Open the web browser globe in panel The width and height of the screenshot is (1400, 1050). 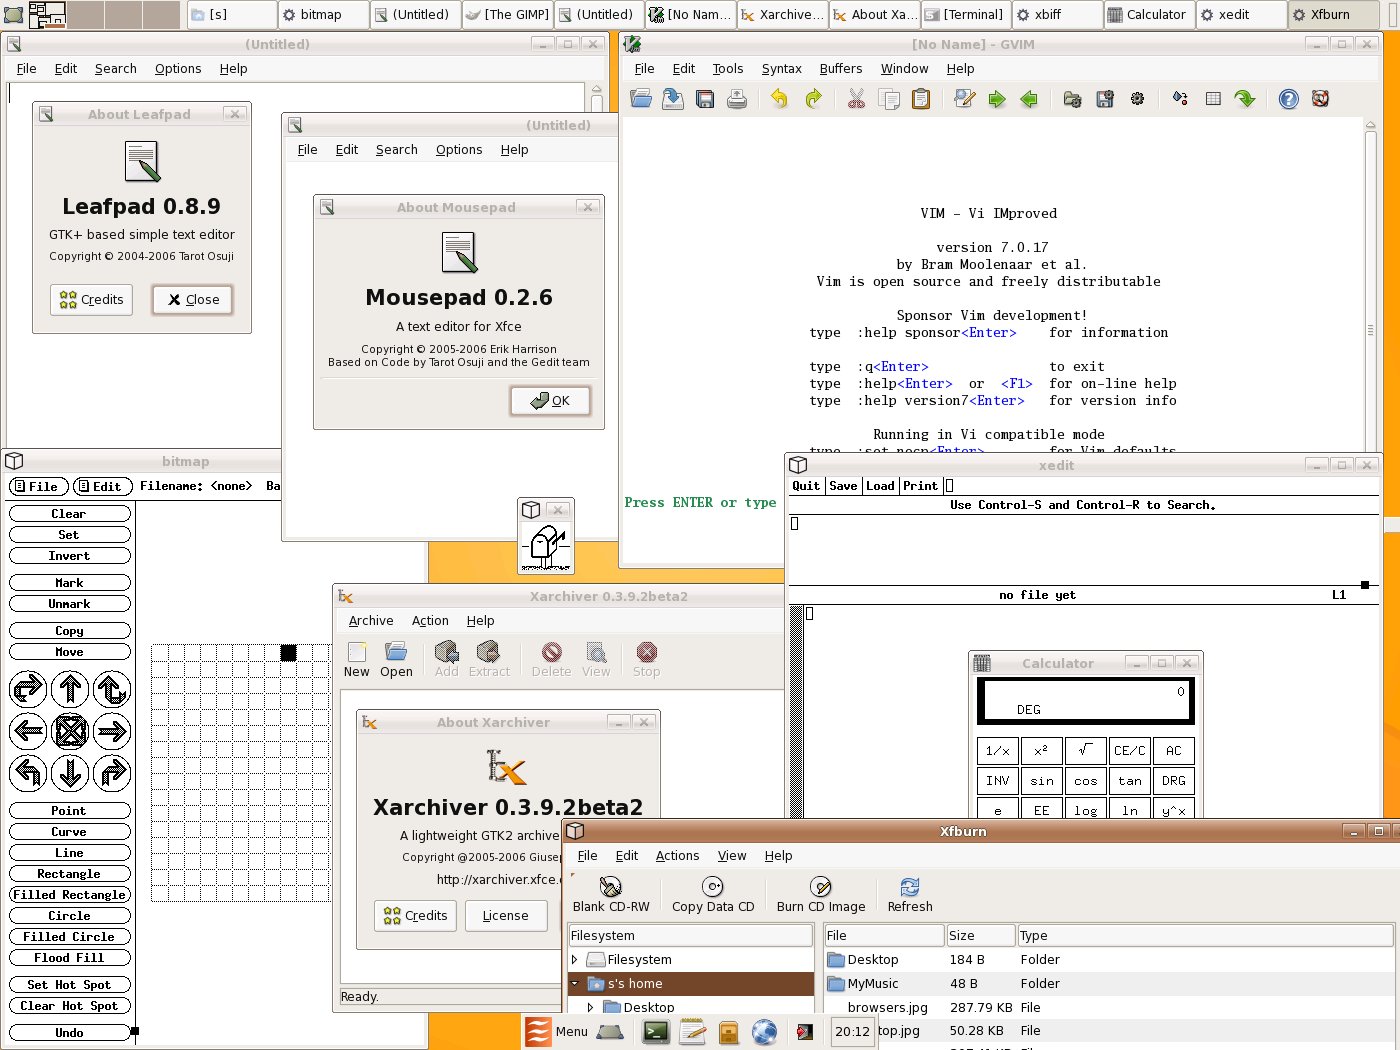click(x=764, y=1031)
